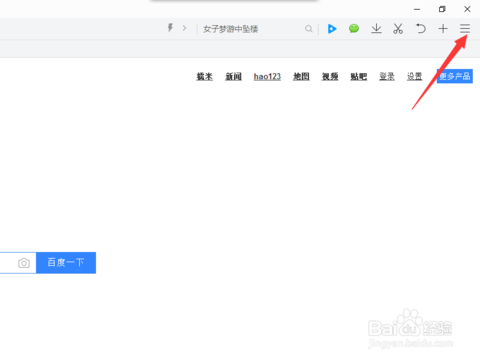Close the browser window
The image size is (480, 360).
coord(467,9)
